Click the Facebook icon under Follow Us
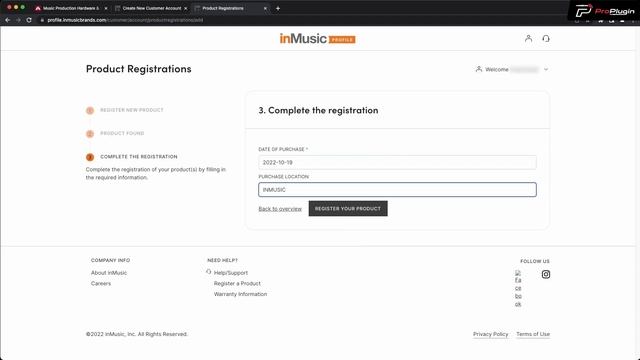 pos(518,289)
